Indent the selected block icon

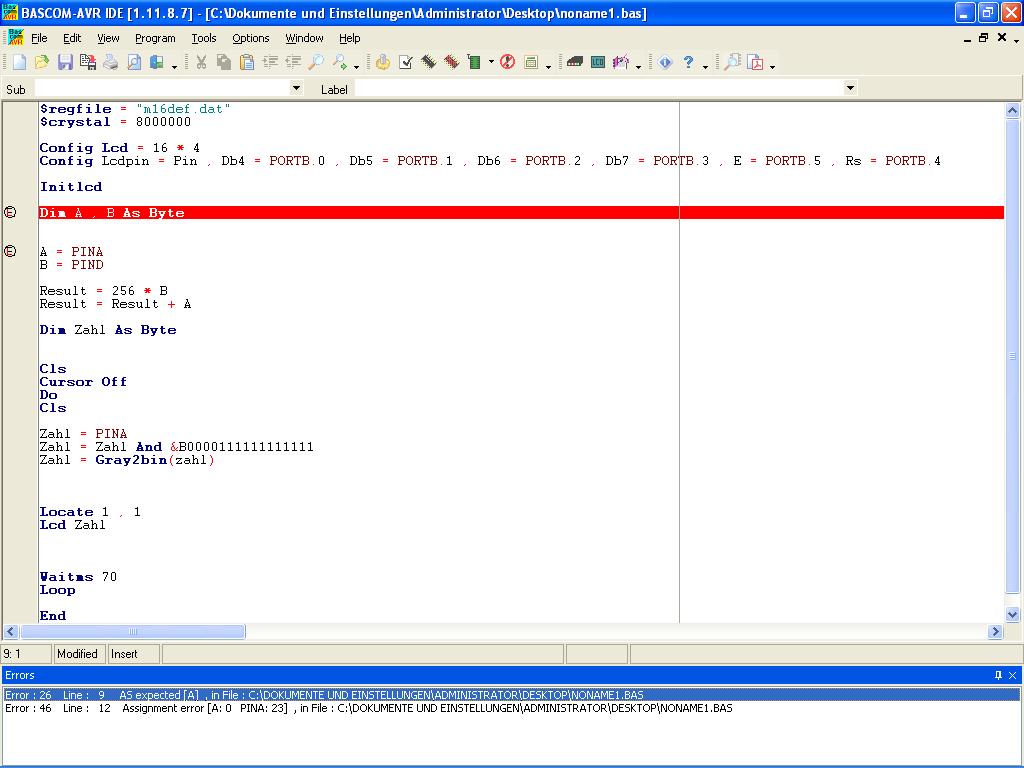tap(270, 62)
